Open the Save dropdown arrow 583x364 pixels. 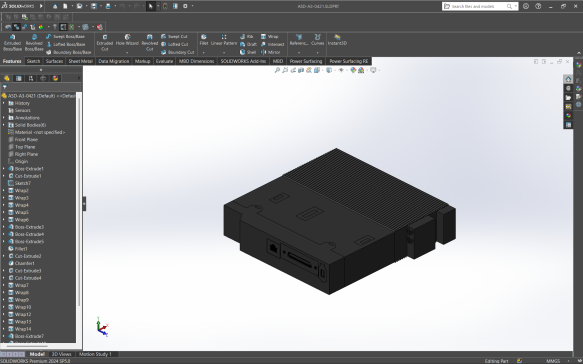click(x=100, y=6)
